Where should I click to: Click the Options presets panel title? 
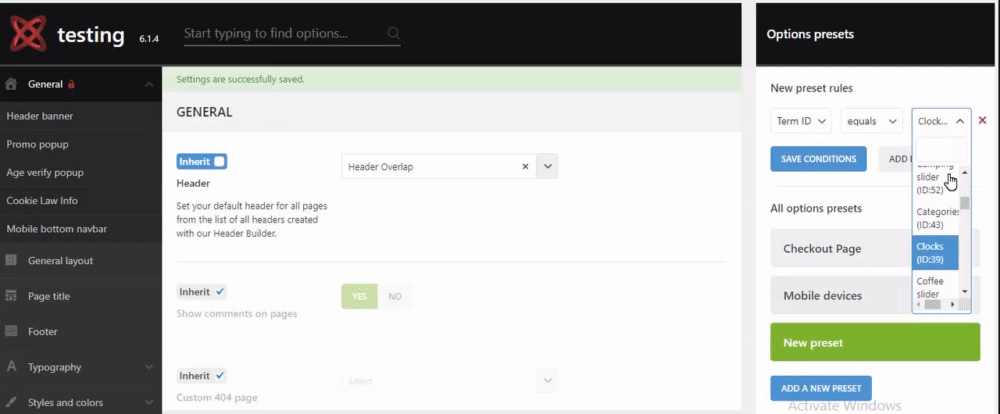pyautogui.click(x=810, y=34)
